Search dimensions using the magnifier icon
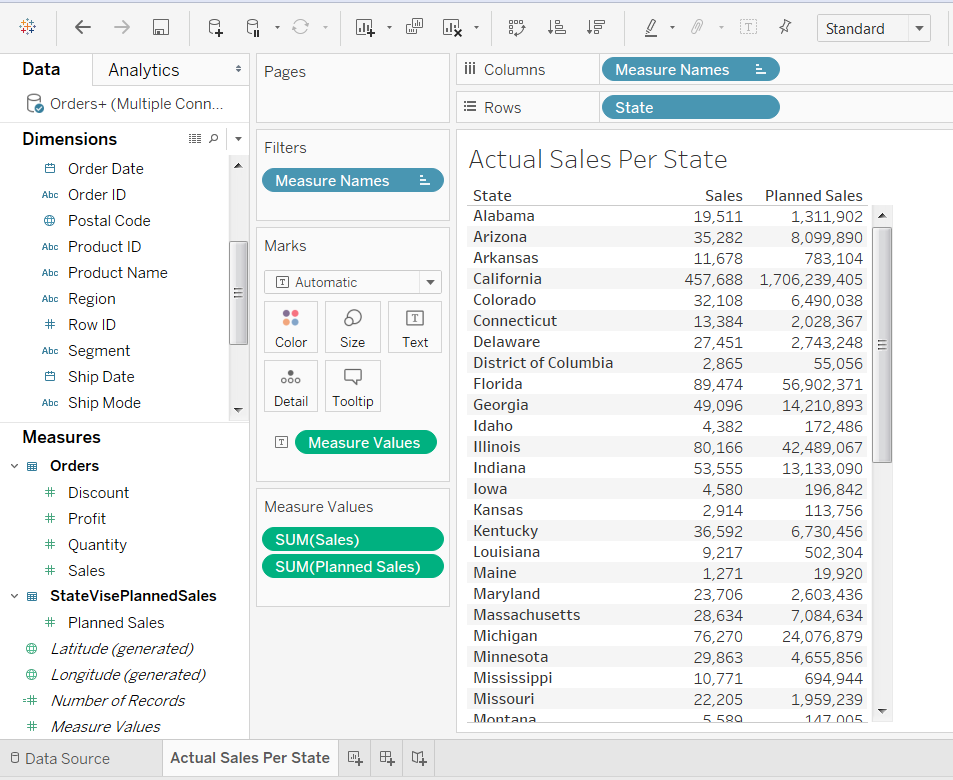This screenshot has height=780, width=953. (x=213, y=139)
